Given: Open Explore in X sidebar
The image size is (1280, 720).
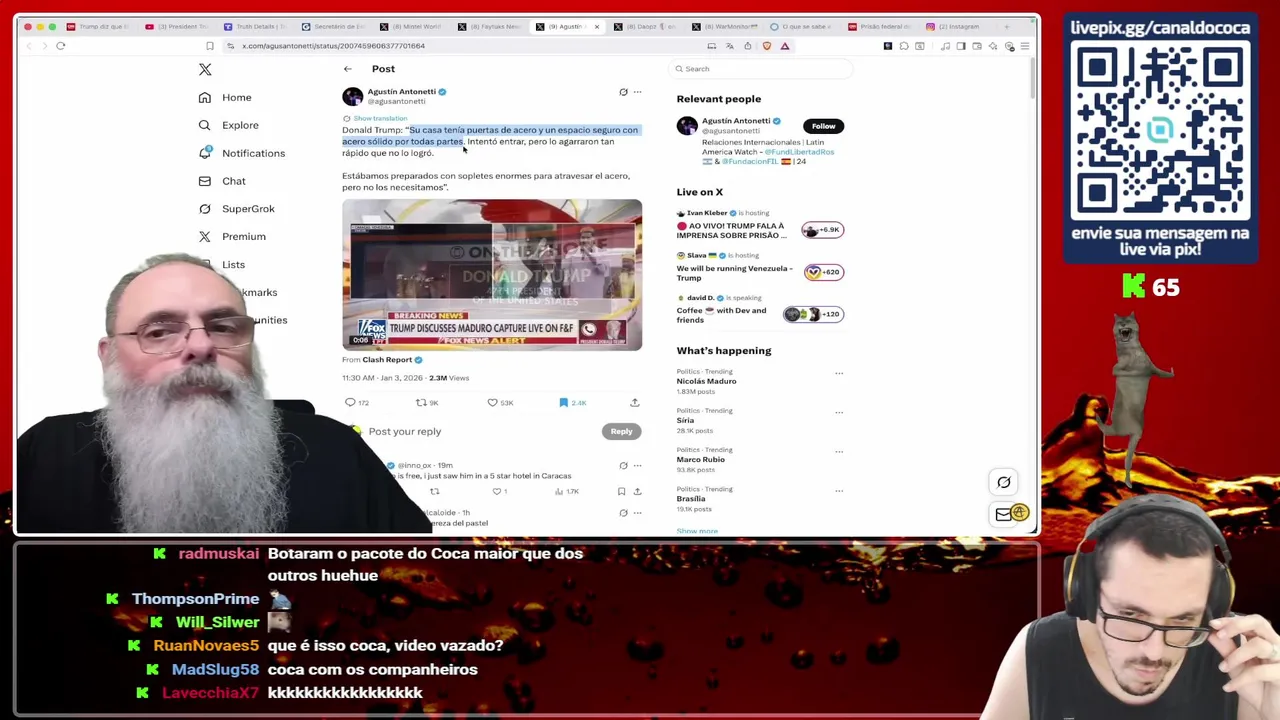Looking at the screenshot, I should 228,125.
